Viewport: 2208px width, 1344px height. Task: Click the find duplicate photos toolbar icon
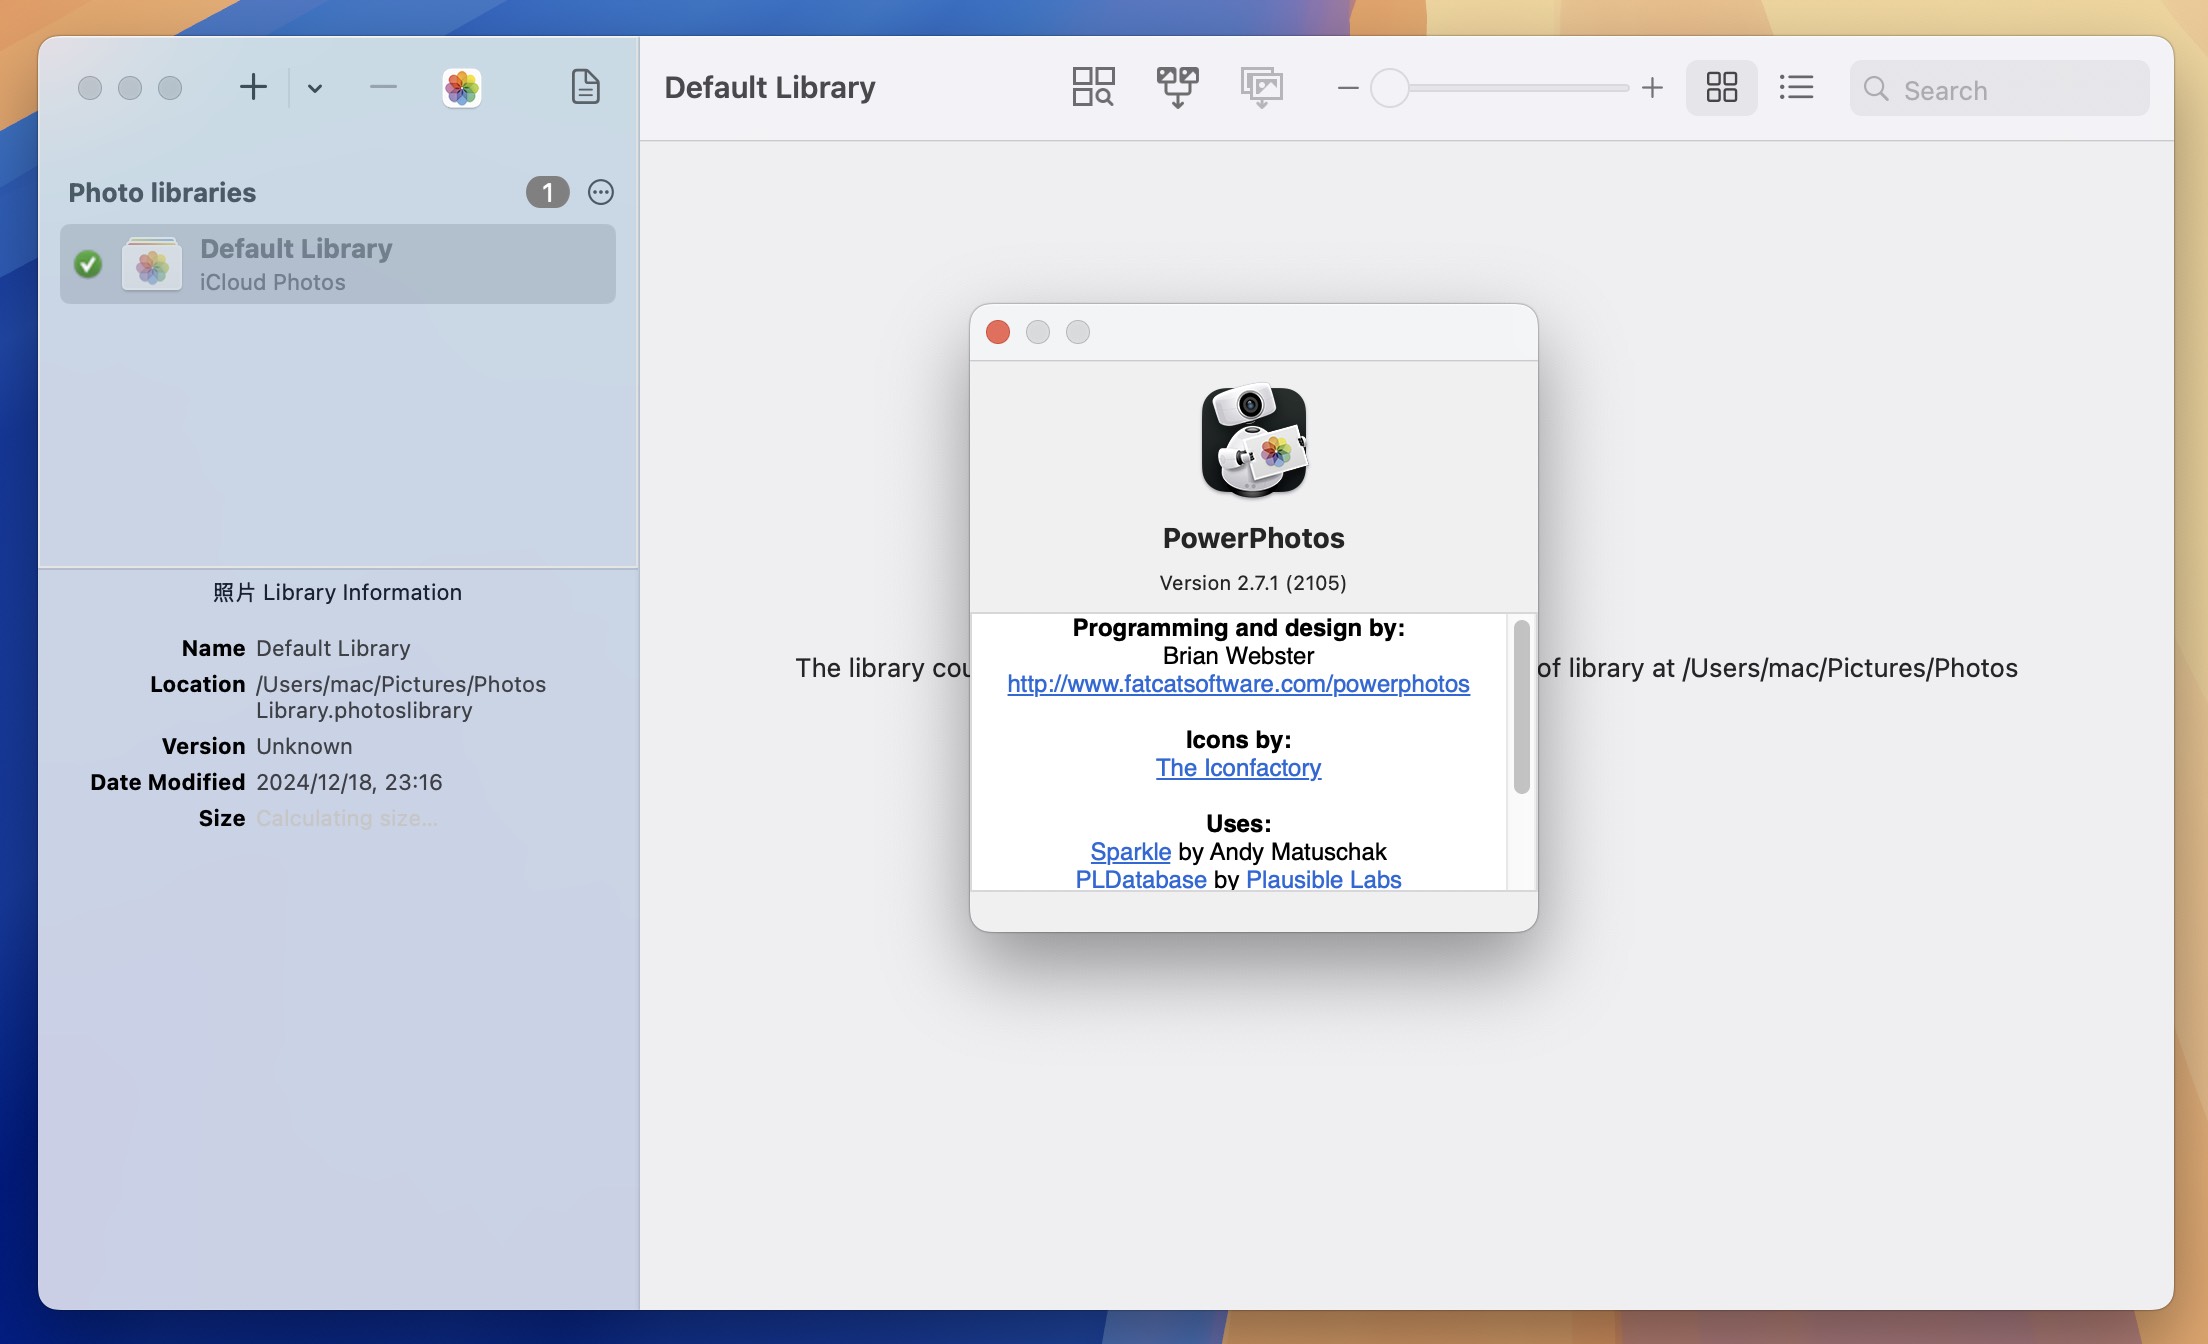click(x=1093, y=87)
